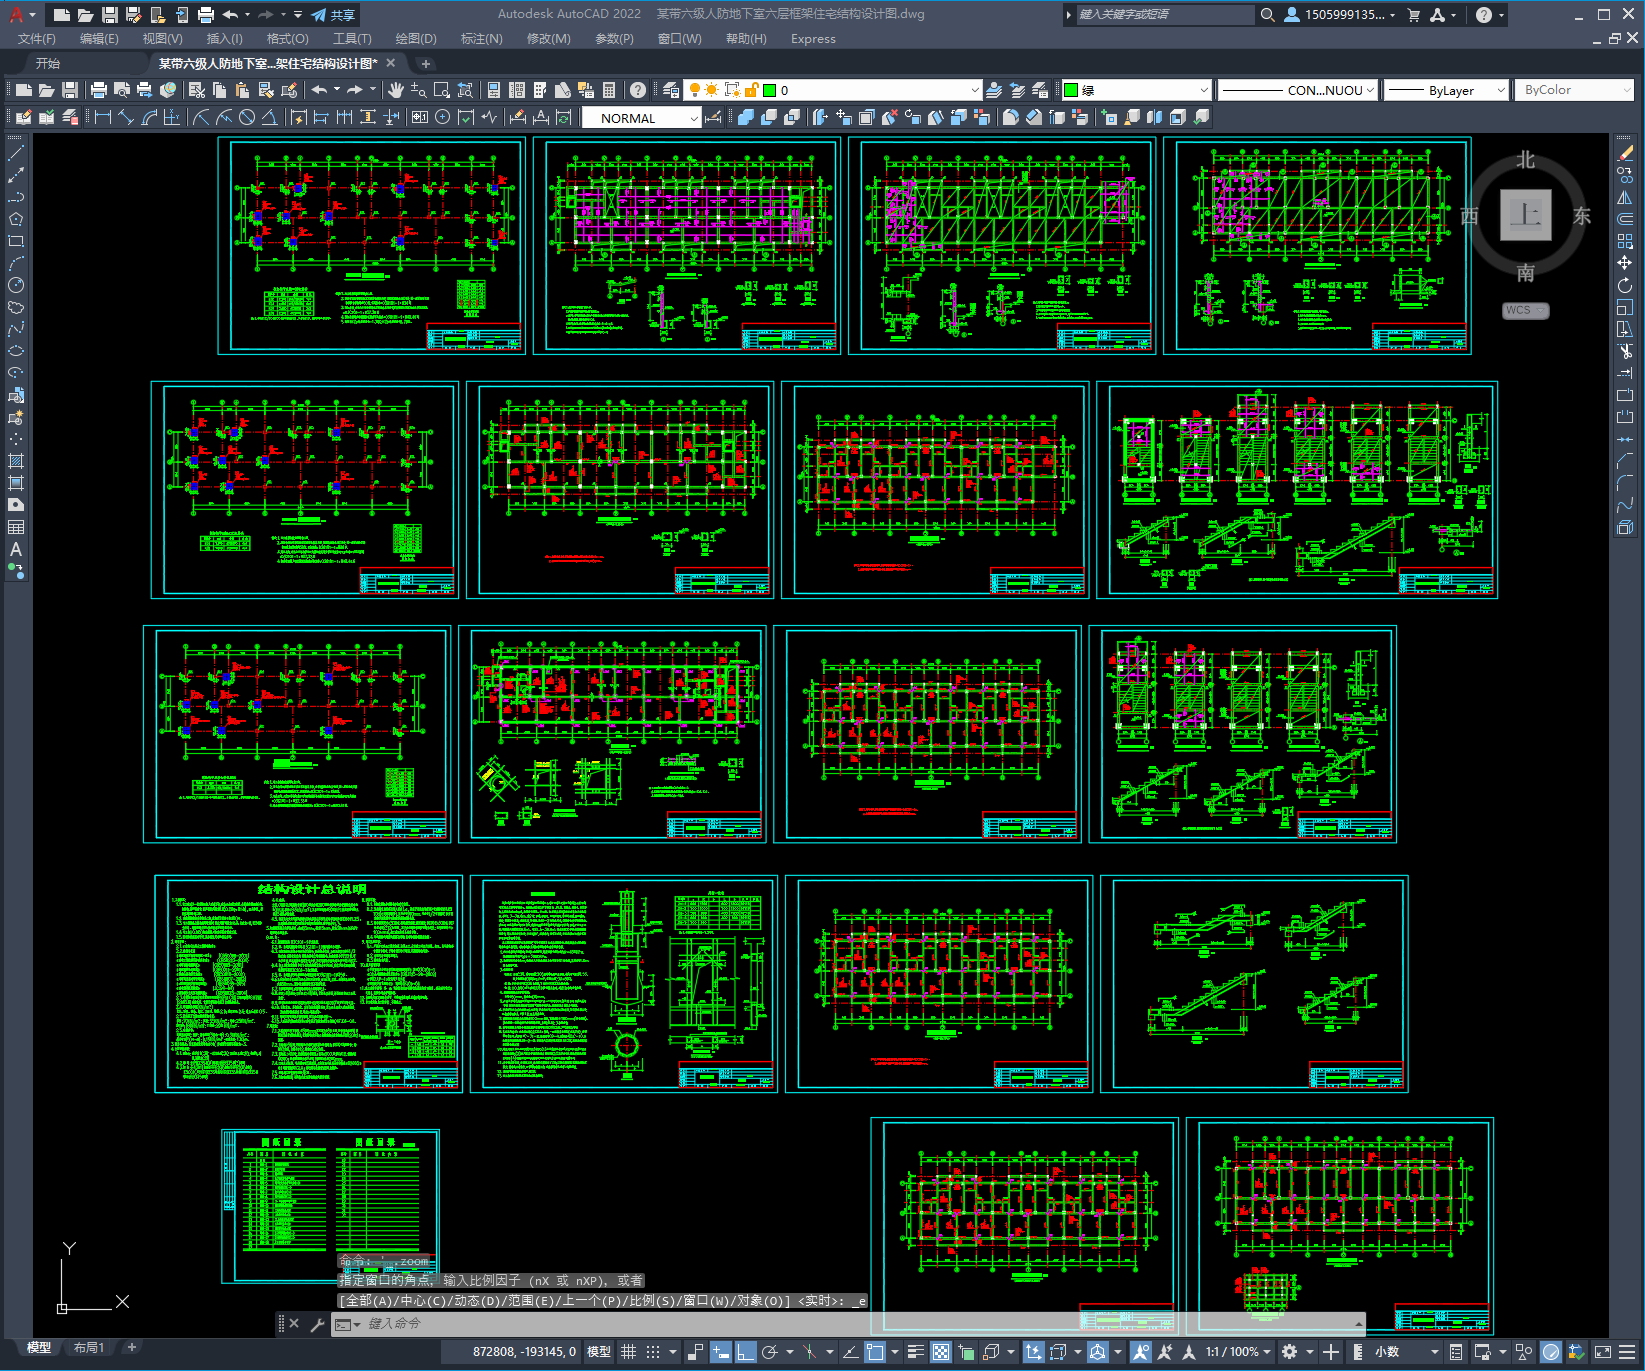Click the 模型 model space status button

click(599, 1352)
